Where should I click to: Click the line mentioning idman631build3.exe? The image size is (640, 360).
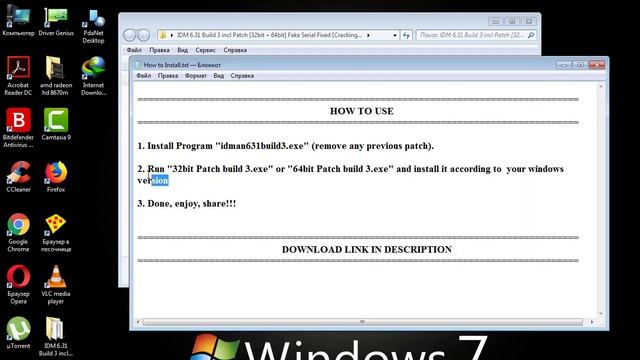[286, 146]
